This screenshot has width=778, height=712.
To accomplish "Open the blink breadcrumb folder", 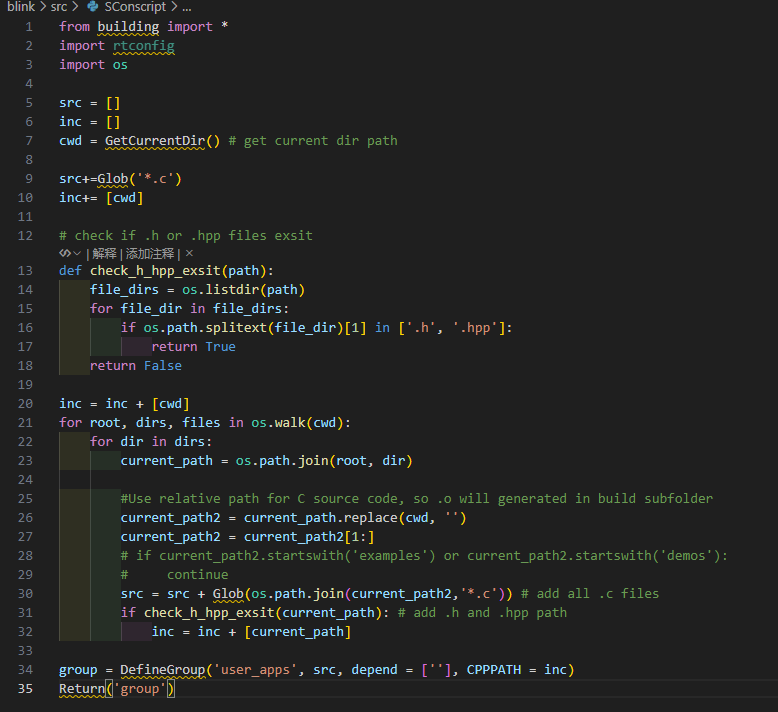I will coord(21,7).
